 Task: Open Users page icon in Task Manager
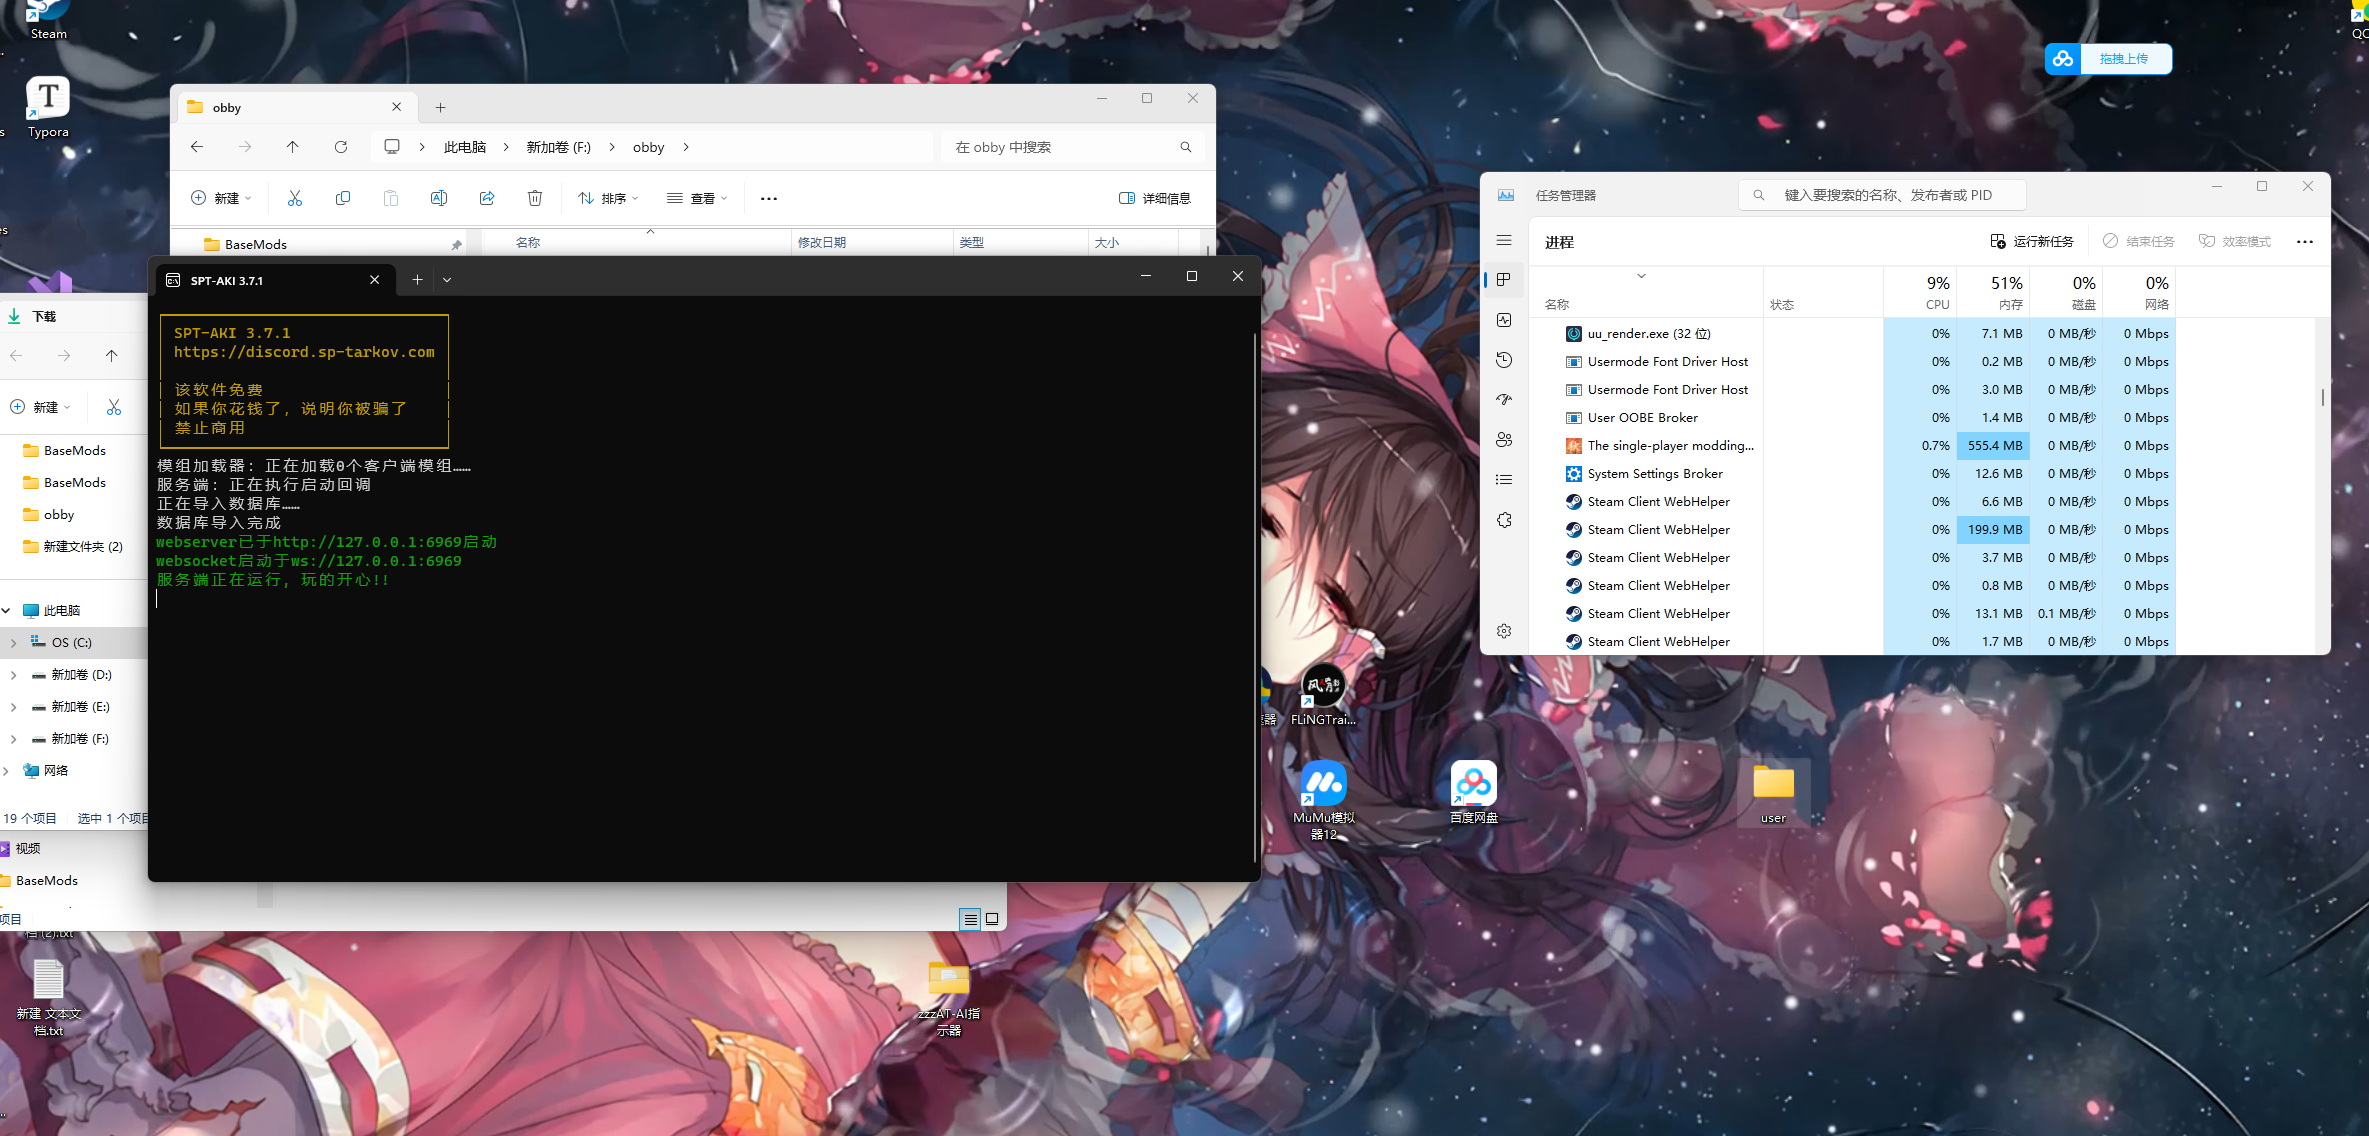[x=1504, y=440]
